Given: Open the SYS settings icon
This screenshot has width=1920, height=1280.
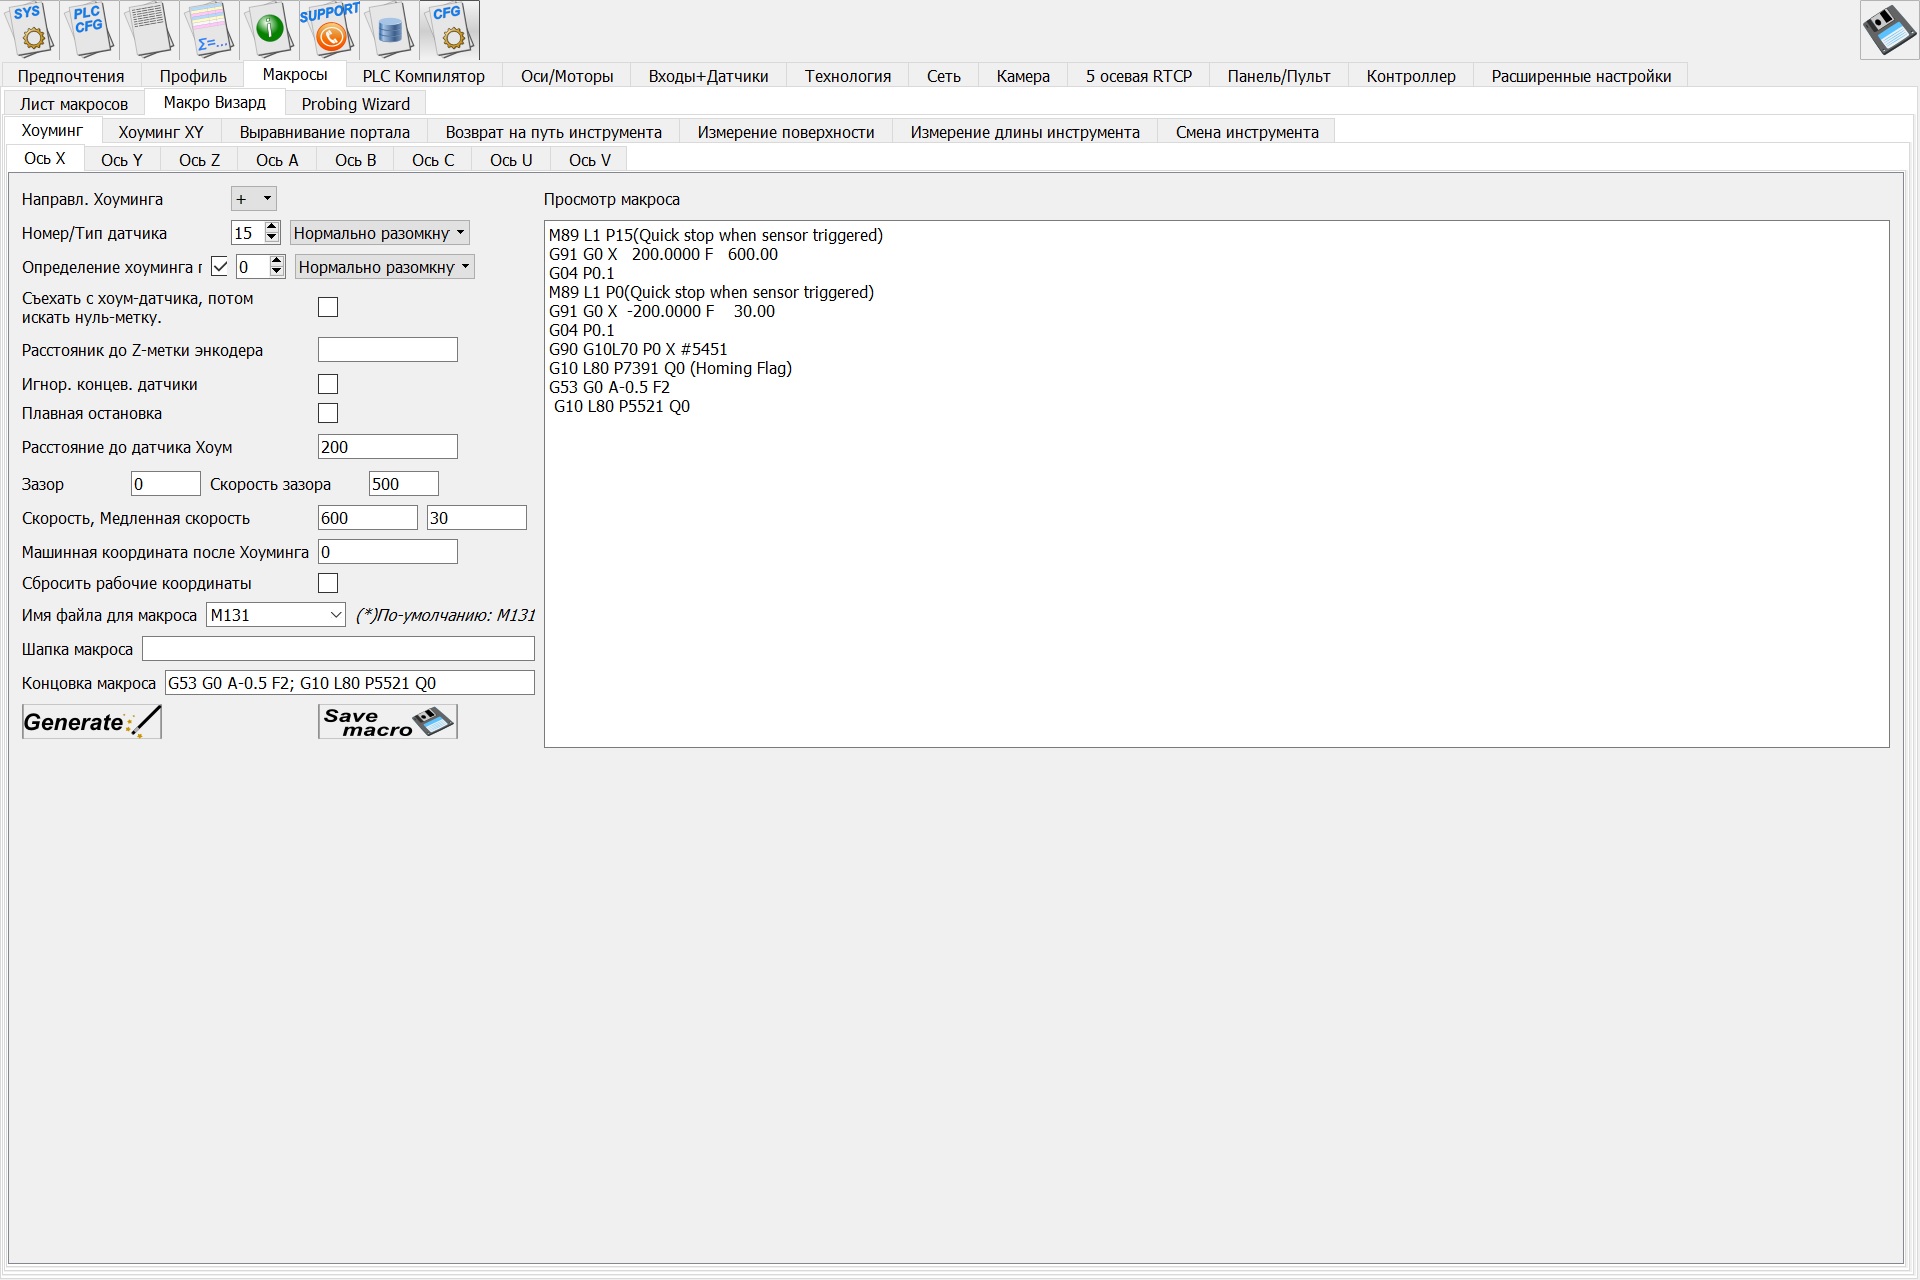Looking at the screenshot, I should click(30, 29).
